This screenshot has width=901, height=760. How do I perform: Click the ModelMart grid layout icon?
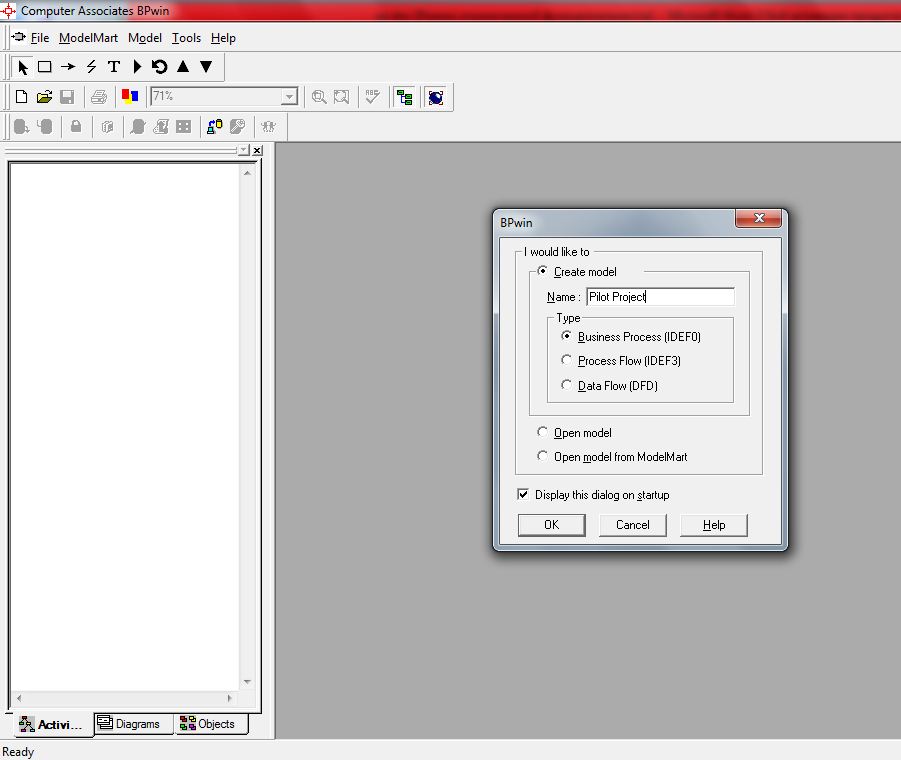[x=183, y=126]
